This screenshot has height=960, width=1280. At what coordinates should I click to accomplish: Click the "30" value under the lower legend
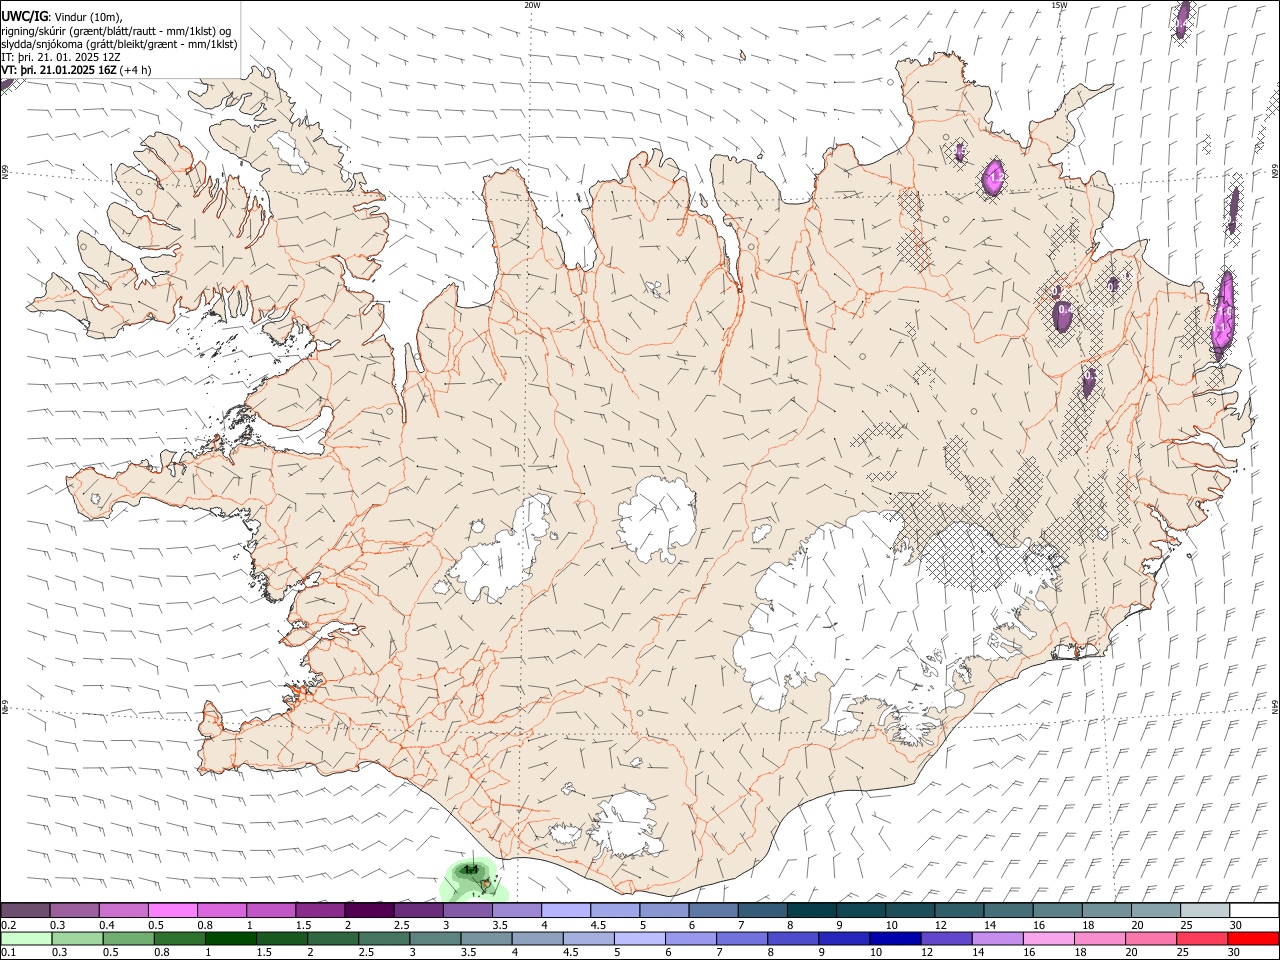click(1235, 952)
